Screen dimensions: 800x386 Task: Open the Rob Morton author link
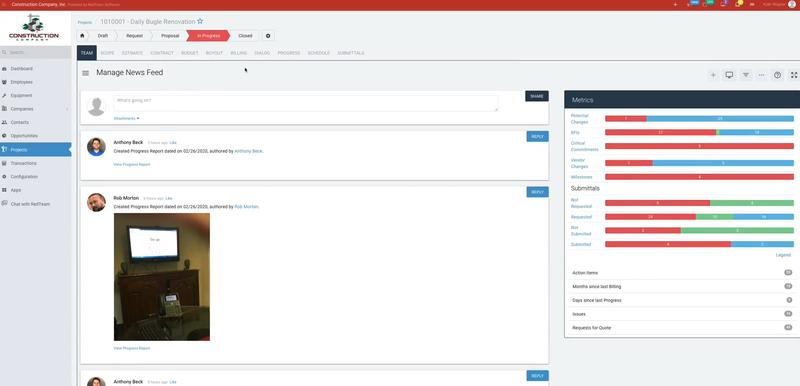[246, 207]
